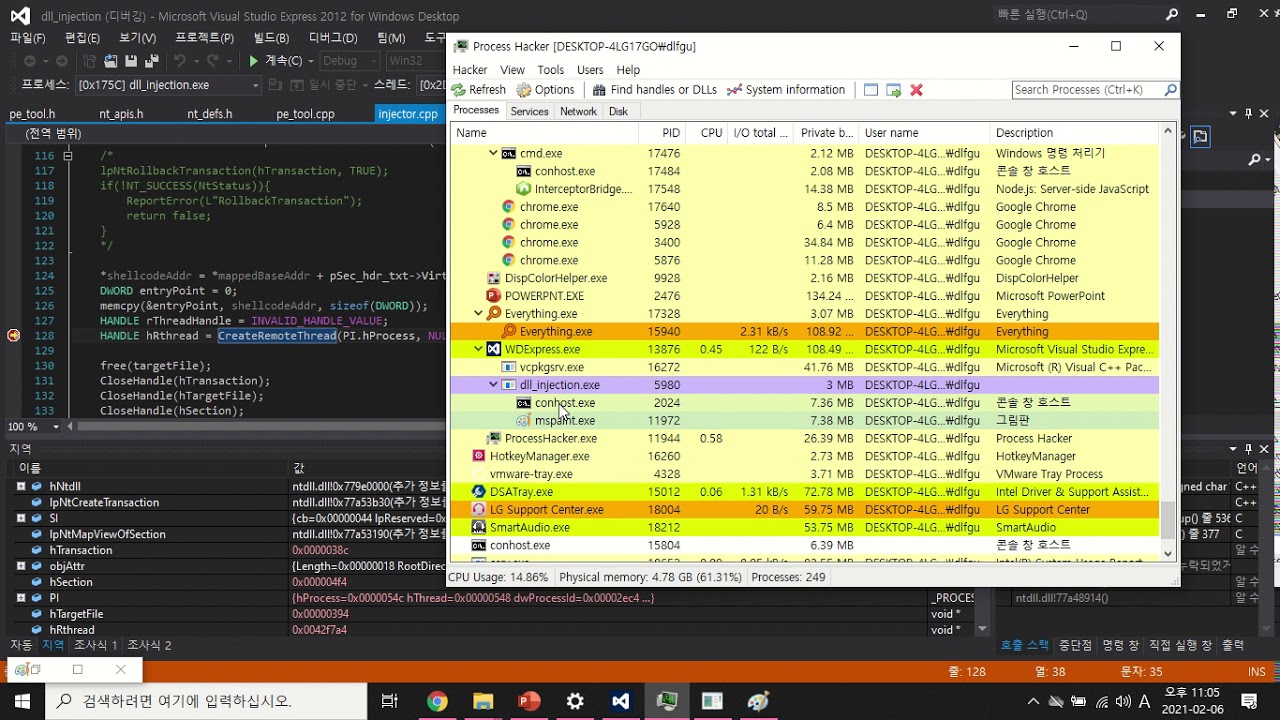Click the SmartAudio.exe process icon
1280x720 pixels.
click(x=479, y=528)
